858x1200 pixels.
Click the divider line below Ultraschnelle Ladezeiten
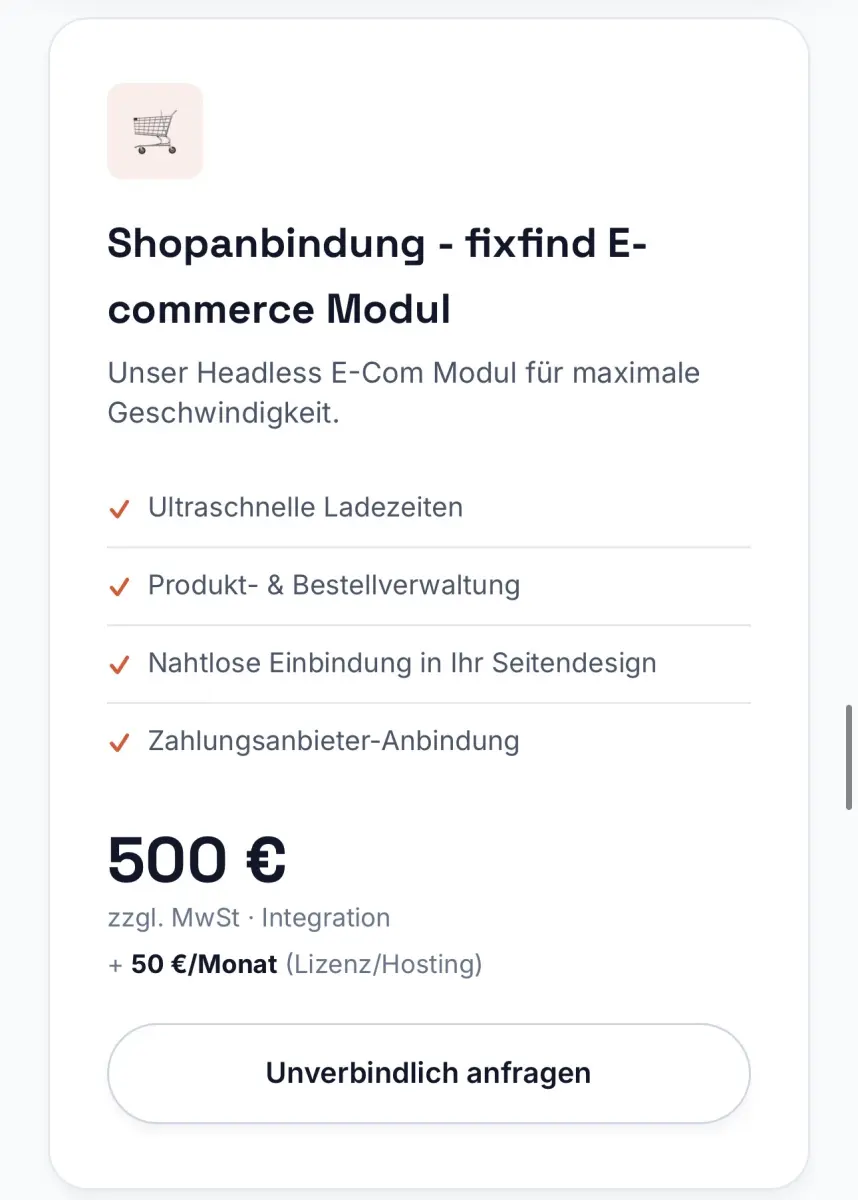coord(428,547)
